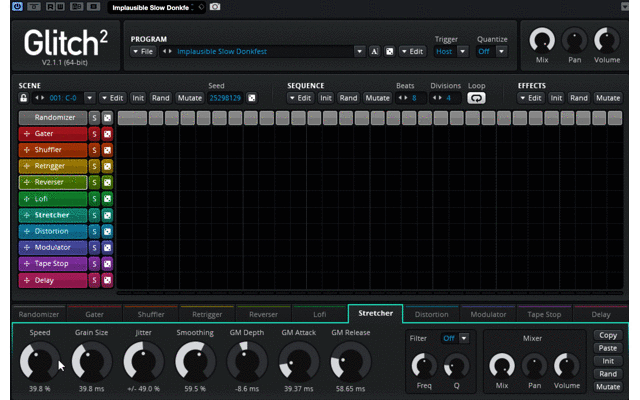640x400 pixels.
Task: Click the host R automation read button
Action: [50, 7]
